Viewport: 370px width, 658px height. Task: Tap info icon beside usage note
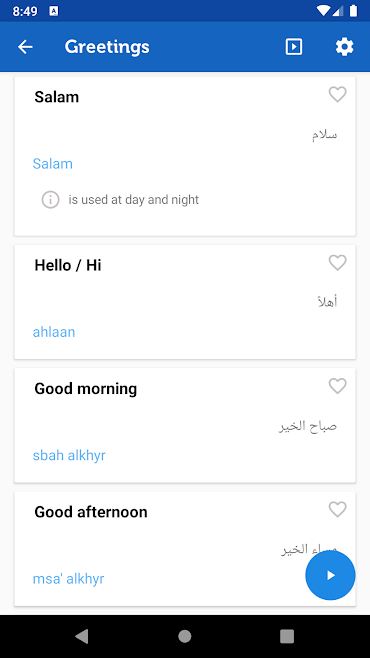[x=50, y=199]
